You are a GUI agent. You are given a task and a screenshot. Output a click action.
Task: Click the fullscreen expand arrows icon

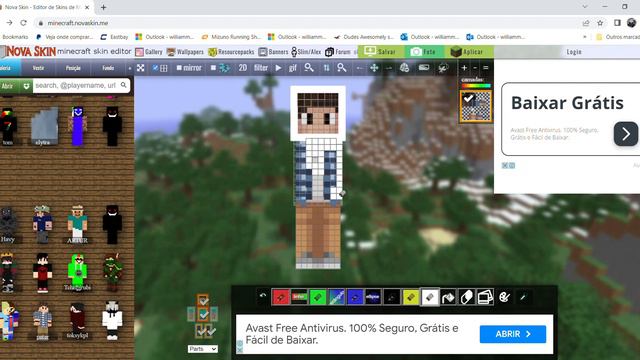coord(140,68)
